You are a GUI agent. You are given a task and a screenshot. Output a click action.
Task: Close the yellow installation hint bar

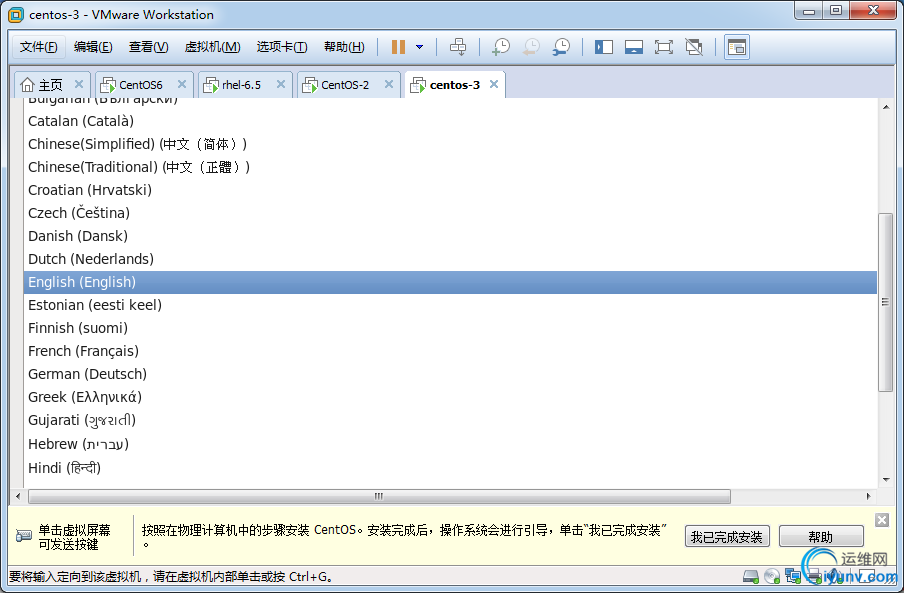click(x=882, y=520)
